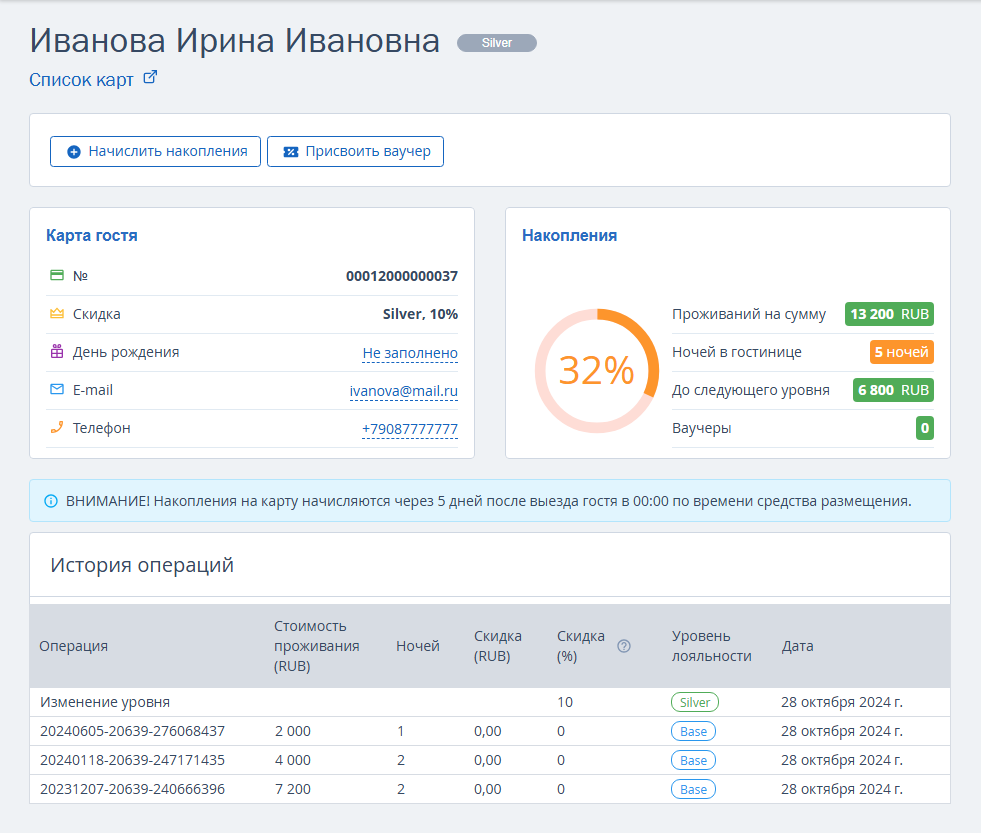
Task: Click the envelope icon beside E-mail
Action: point(57,389)
